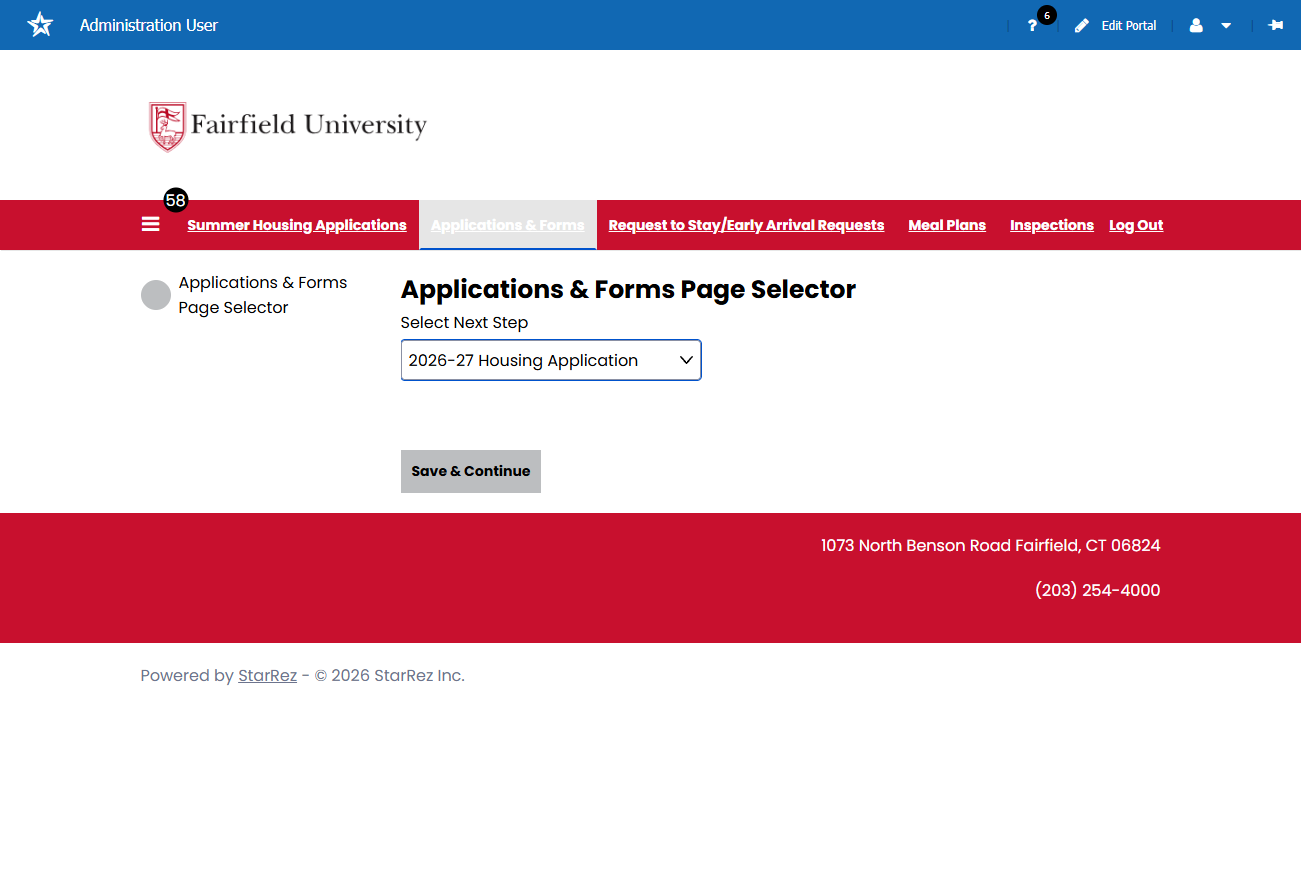Expand the Select Next Step dropdown
1301x881 pixels.
click(551, 360)
